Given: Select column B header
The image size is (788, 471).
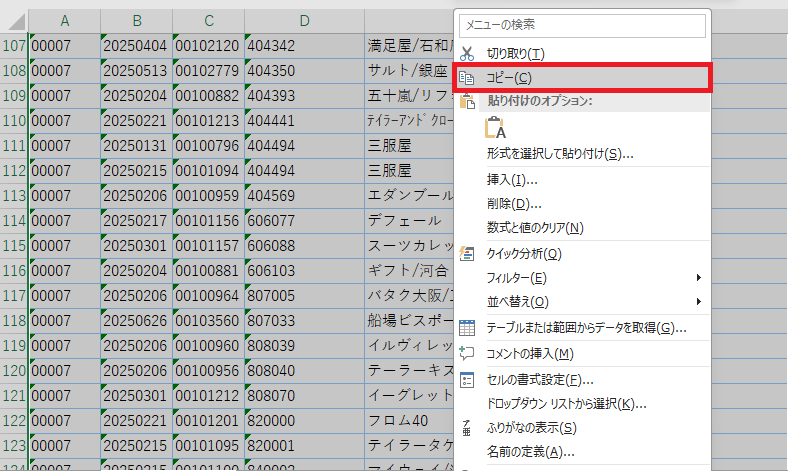Looking at the screenshot, I should pos(137,21).
